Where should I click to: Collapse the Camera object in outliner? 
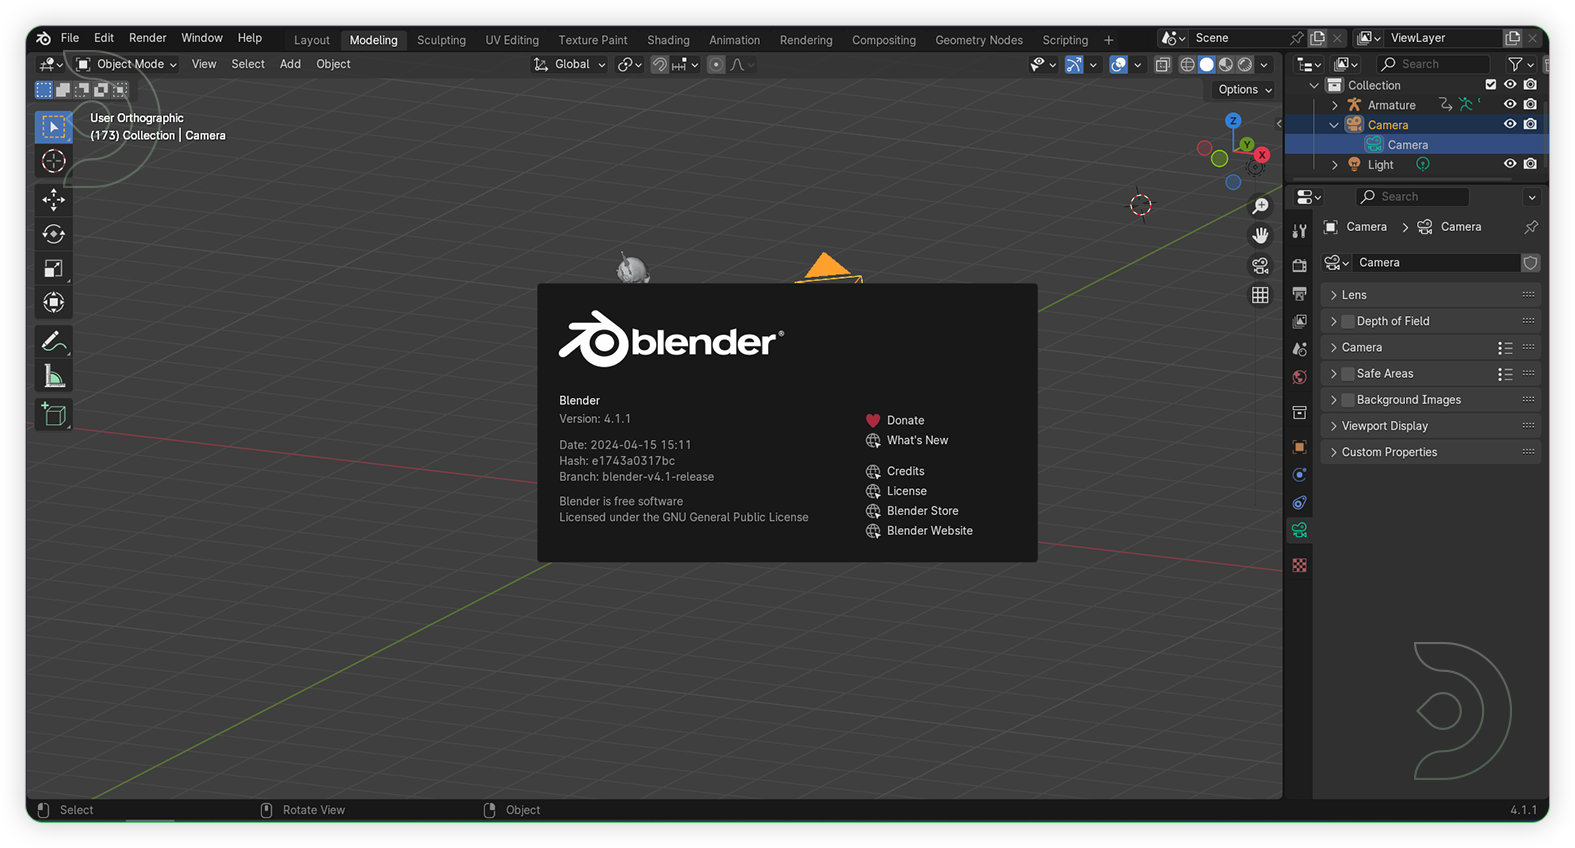tap(1334, 125)
